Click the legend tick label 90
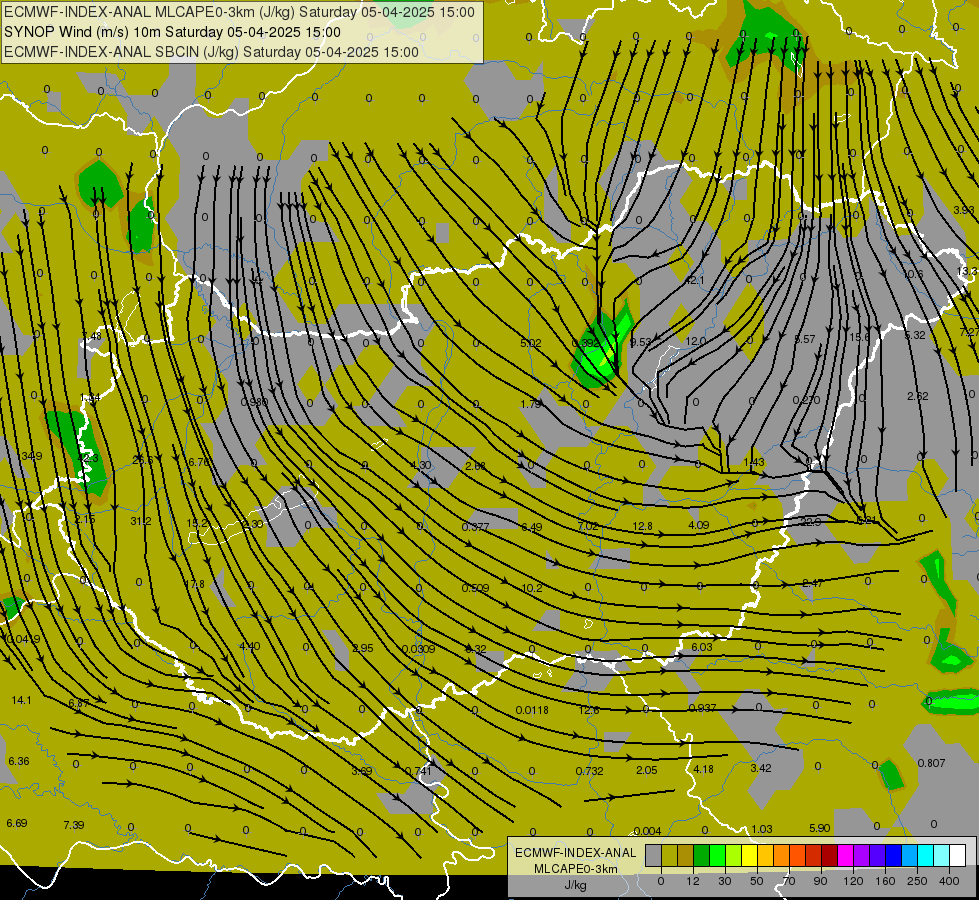This screenshot has width=979, height=900. pyautogui.click(x=820, y=881)
